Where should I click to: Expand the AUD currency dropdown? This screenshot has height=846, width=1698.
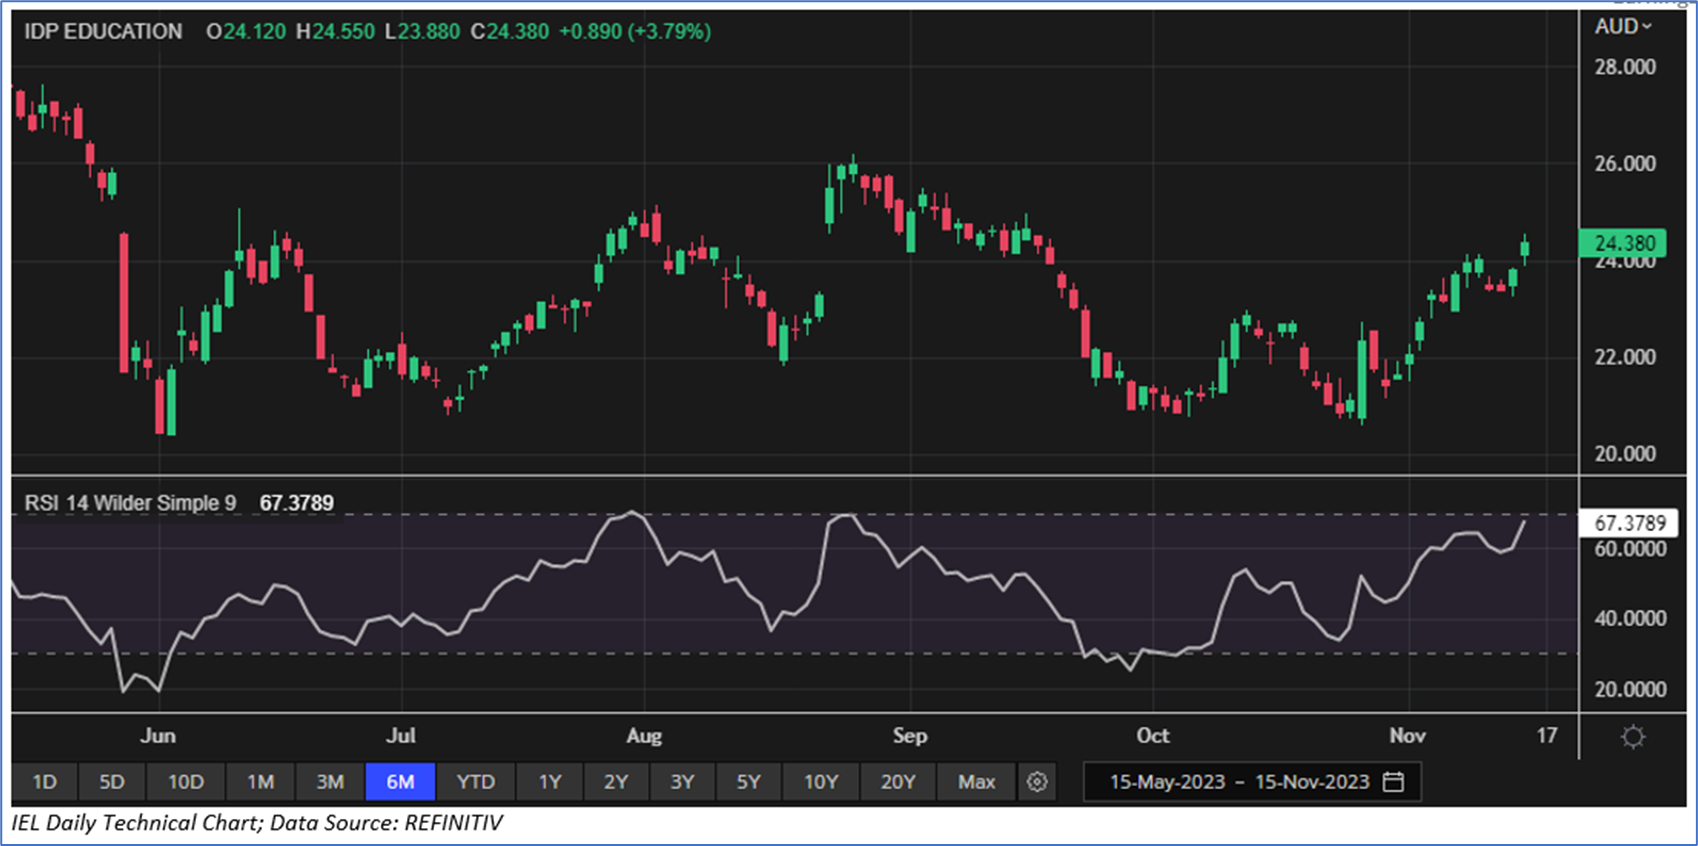click(1622, 27)
